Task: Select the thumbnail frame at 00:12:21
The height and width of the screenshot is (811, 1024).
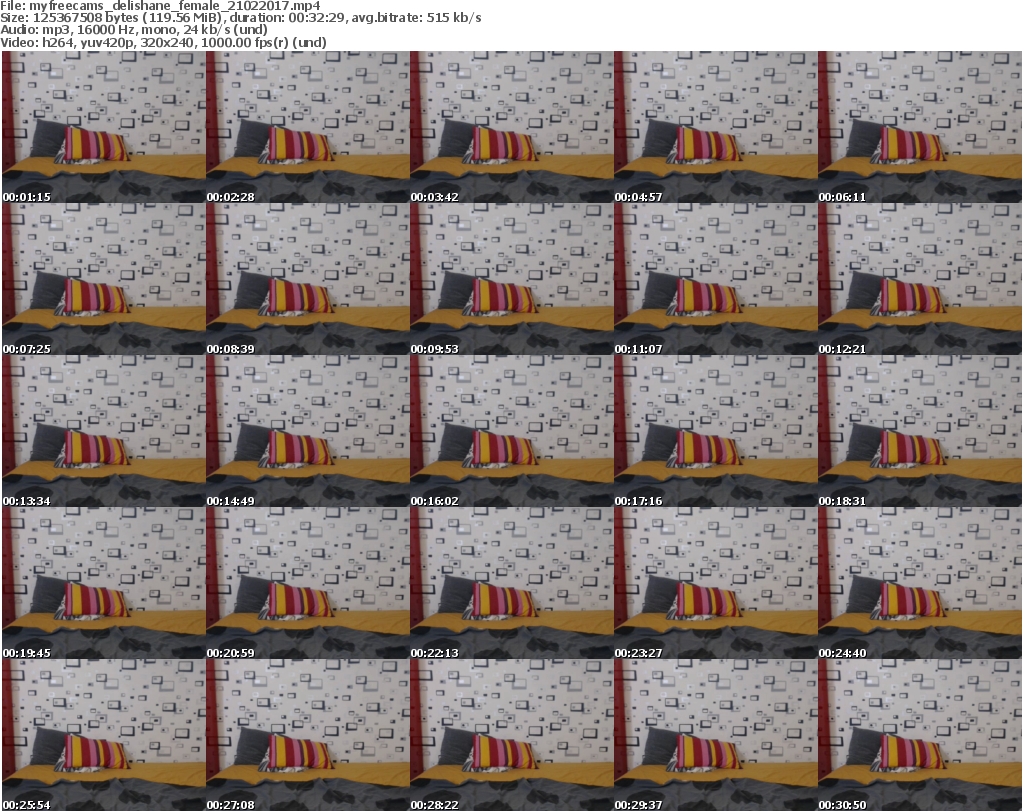Action: [x=920, y=279]
